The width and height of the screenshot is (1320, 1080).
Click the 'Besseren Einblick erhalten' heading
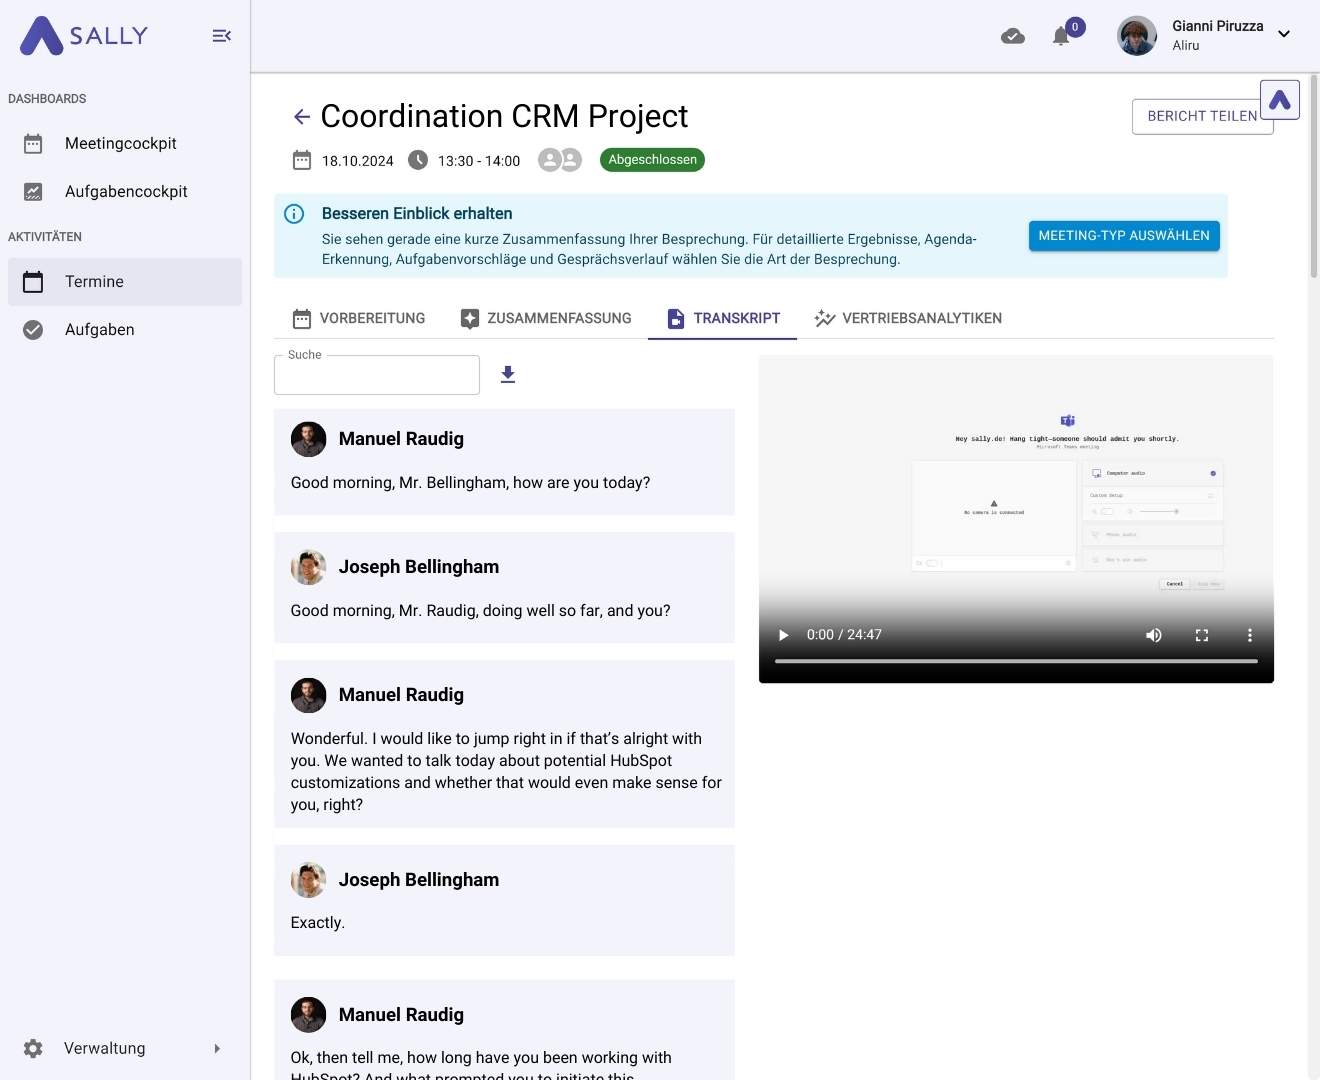pos(417,214)
